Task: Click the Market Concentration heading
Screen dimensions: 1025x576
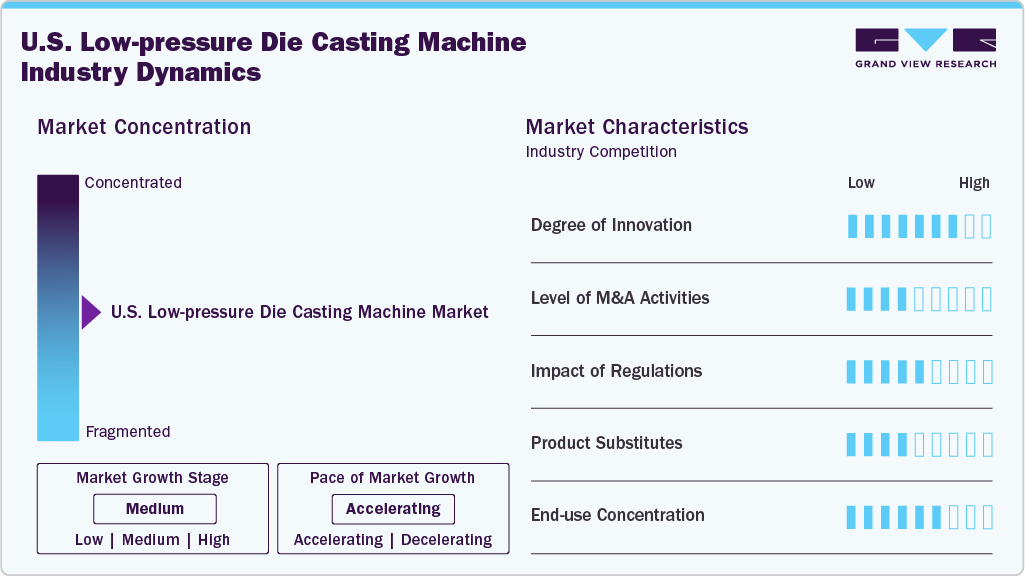Action: click(144, 127)
